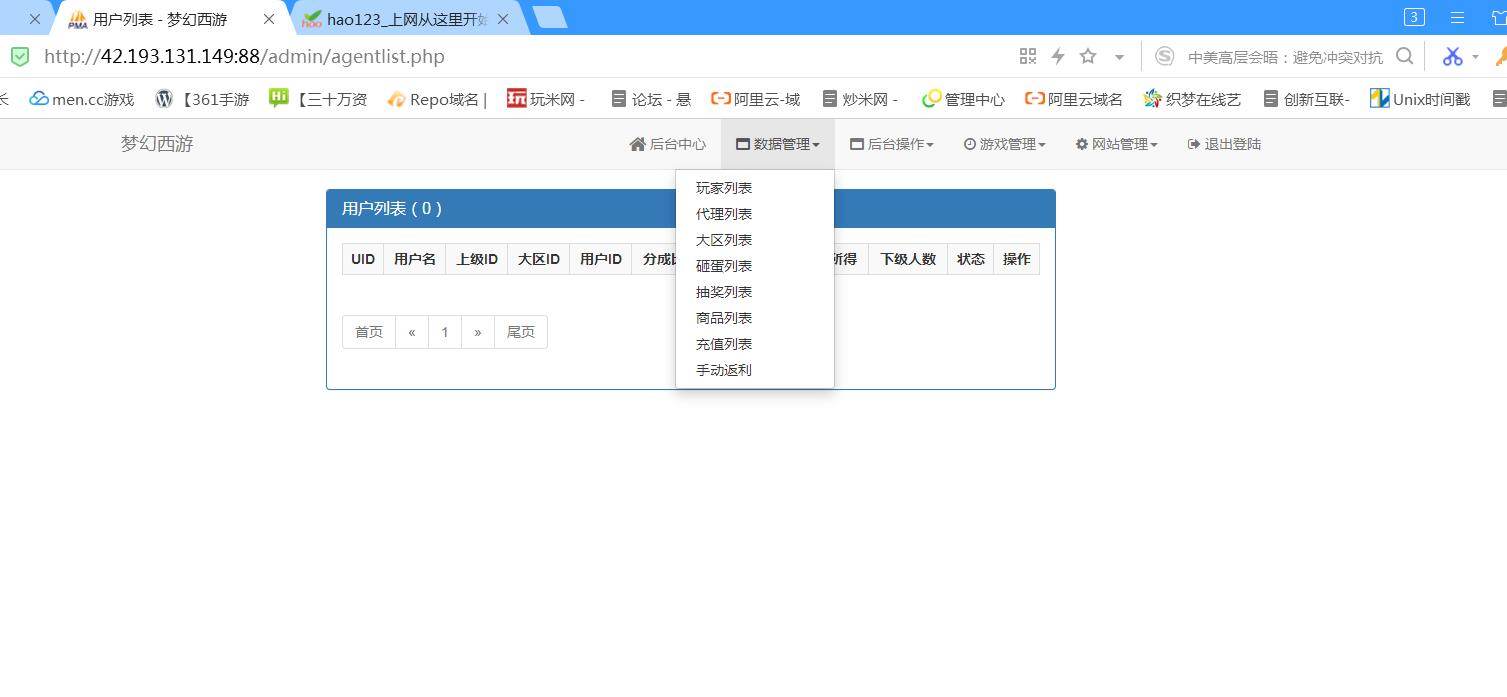Close the 用户列表 - 梦幻西游 tab
Viewport: 1507px width, 697px height.
268,19
